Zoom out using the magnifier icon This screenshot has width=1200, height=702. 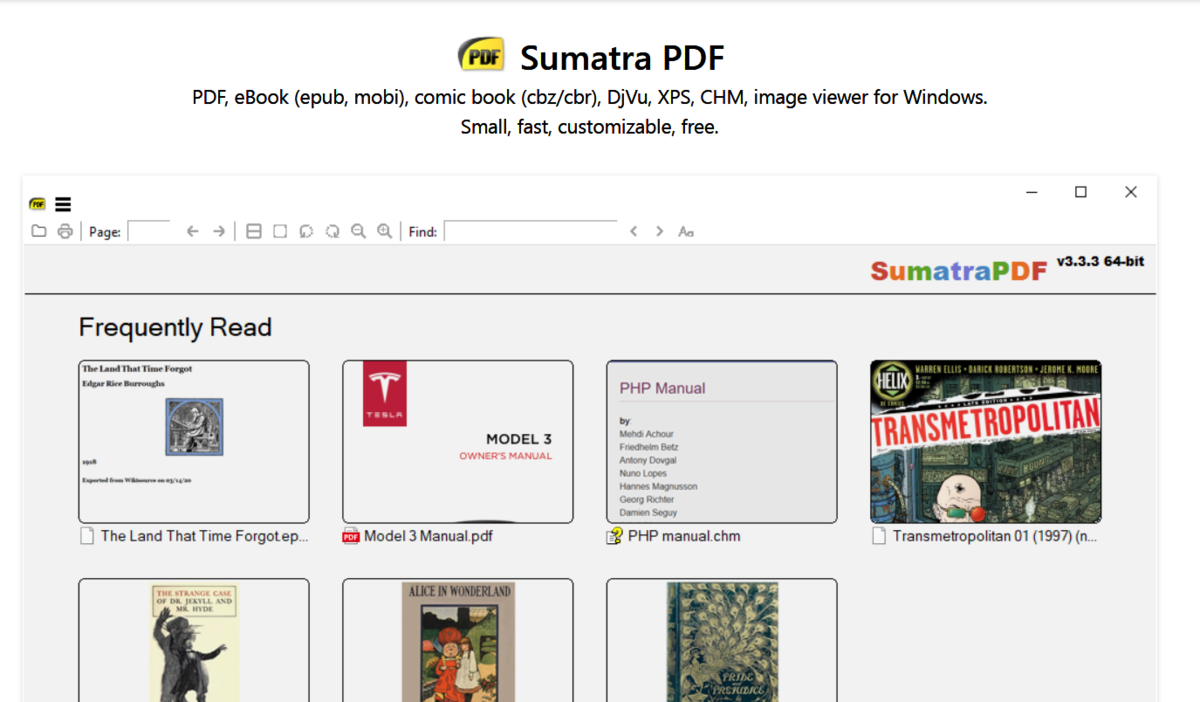click(359, 231)
